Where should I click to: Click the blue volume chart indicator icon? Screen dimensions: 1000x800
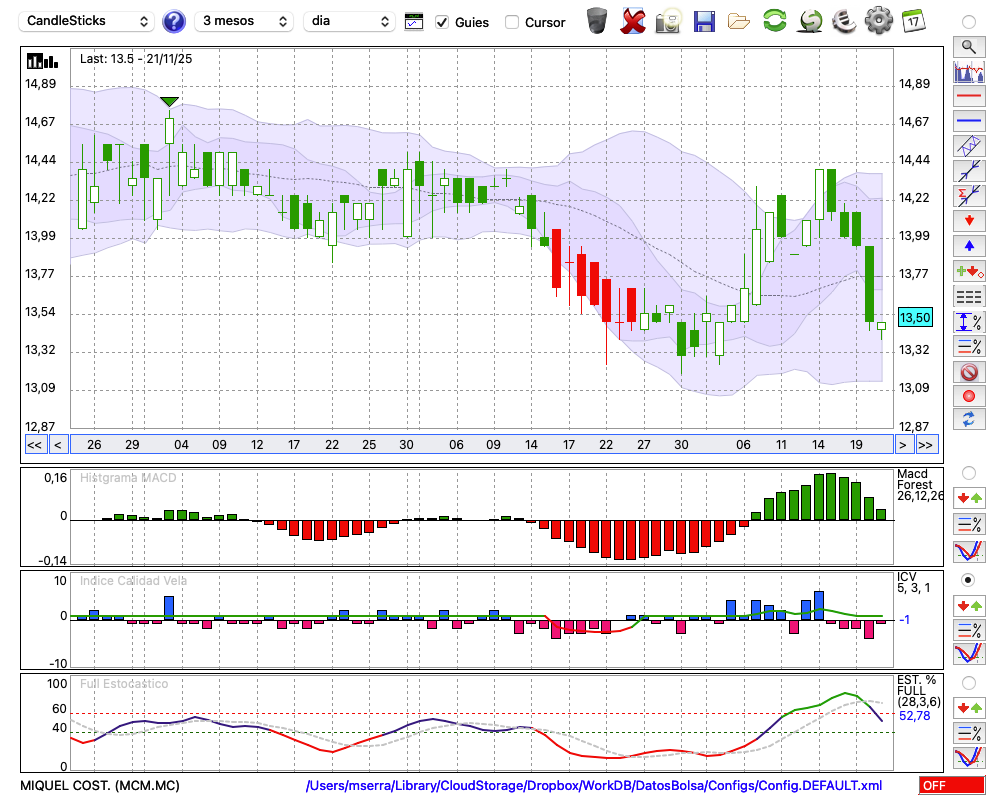(969, 71)
